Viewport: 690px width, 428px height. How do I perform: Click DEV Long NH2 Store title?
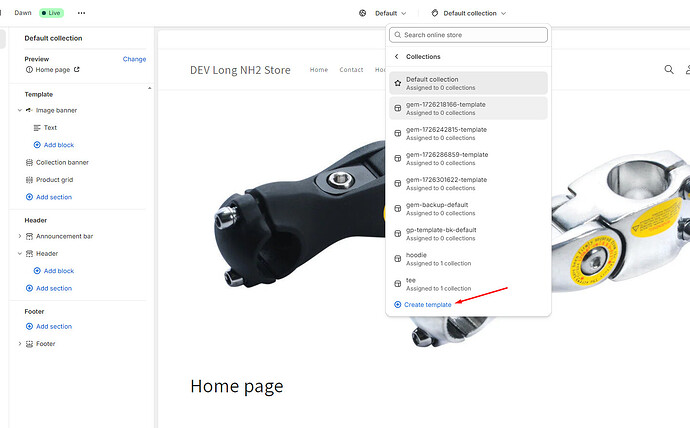coord(240,70)
